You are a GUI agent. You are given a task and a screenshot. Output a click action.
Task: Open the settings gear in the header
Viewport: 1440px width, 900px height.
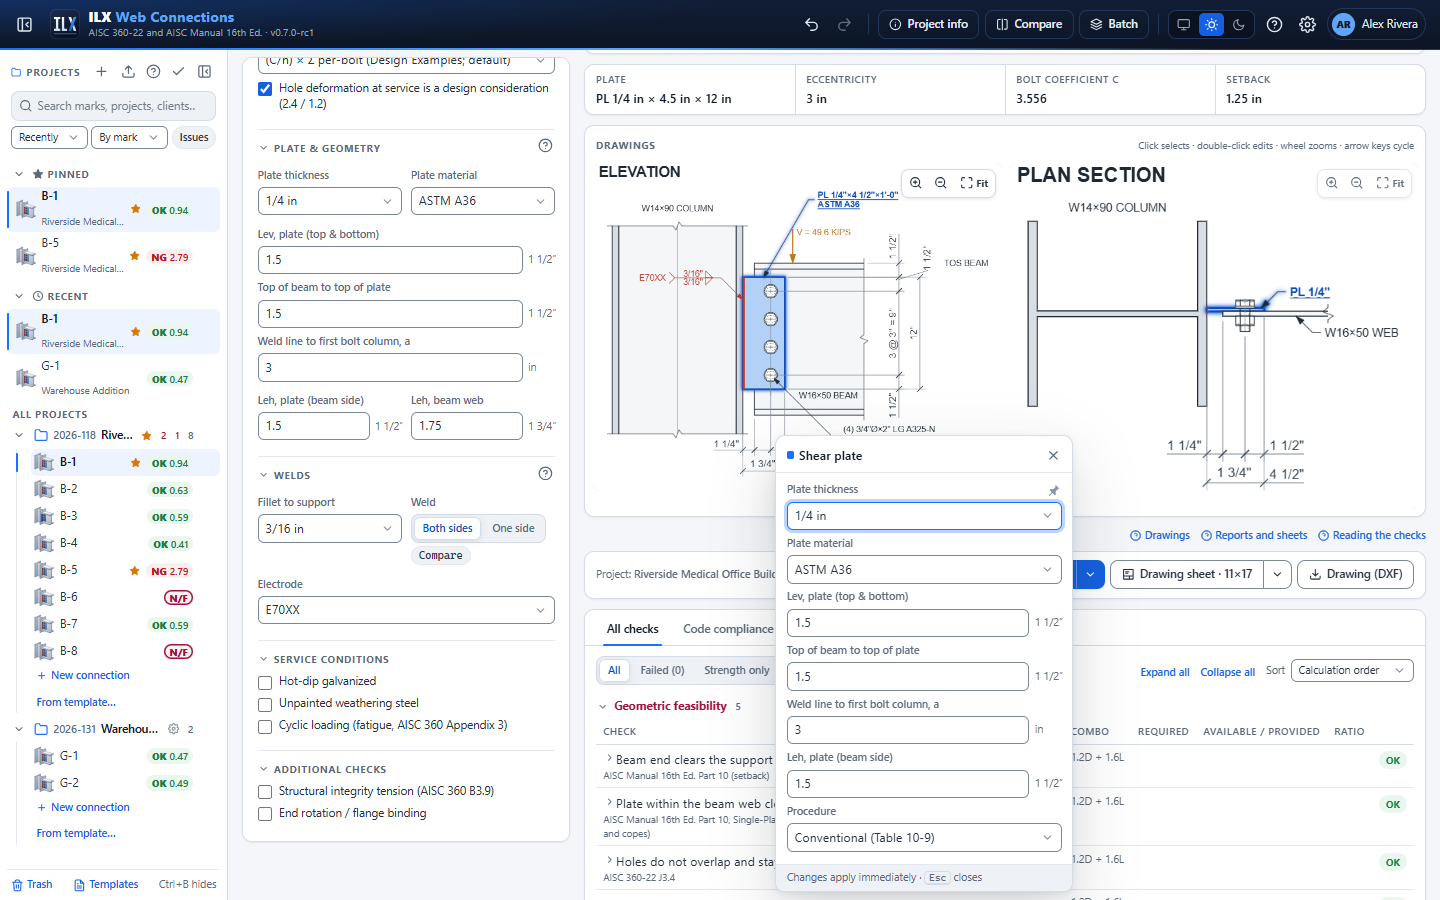[x=1307, y=24]
